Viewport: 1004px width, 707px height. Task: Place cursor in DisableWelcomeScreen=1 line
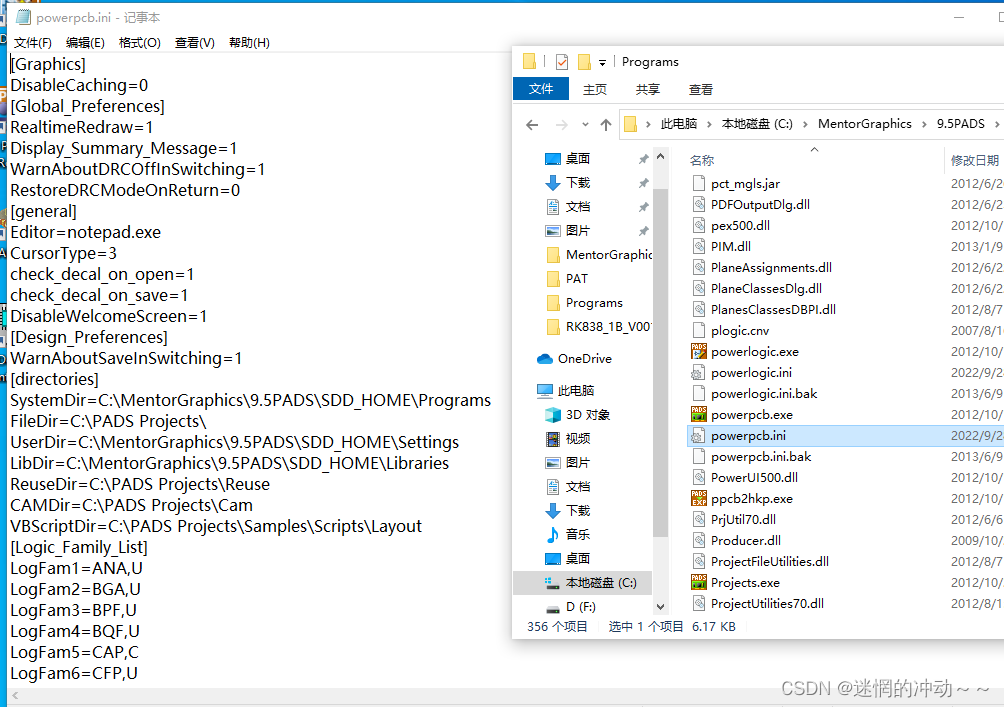click(x=108, y=316)
